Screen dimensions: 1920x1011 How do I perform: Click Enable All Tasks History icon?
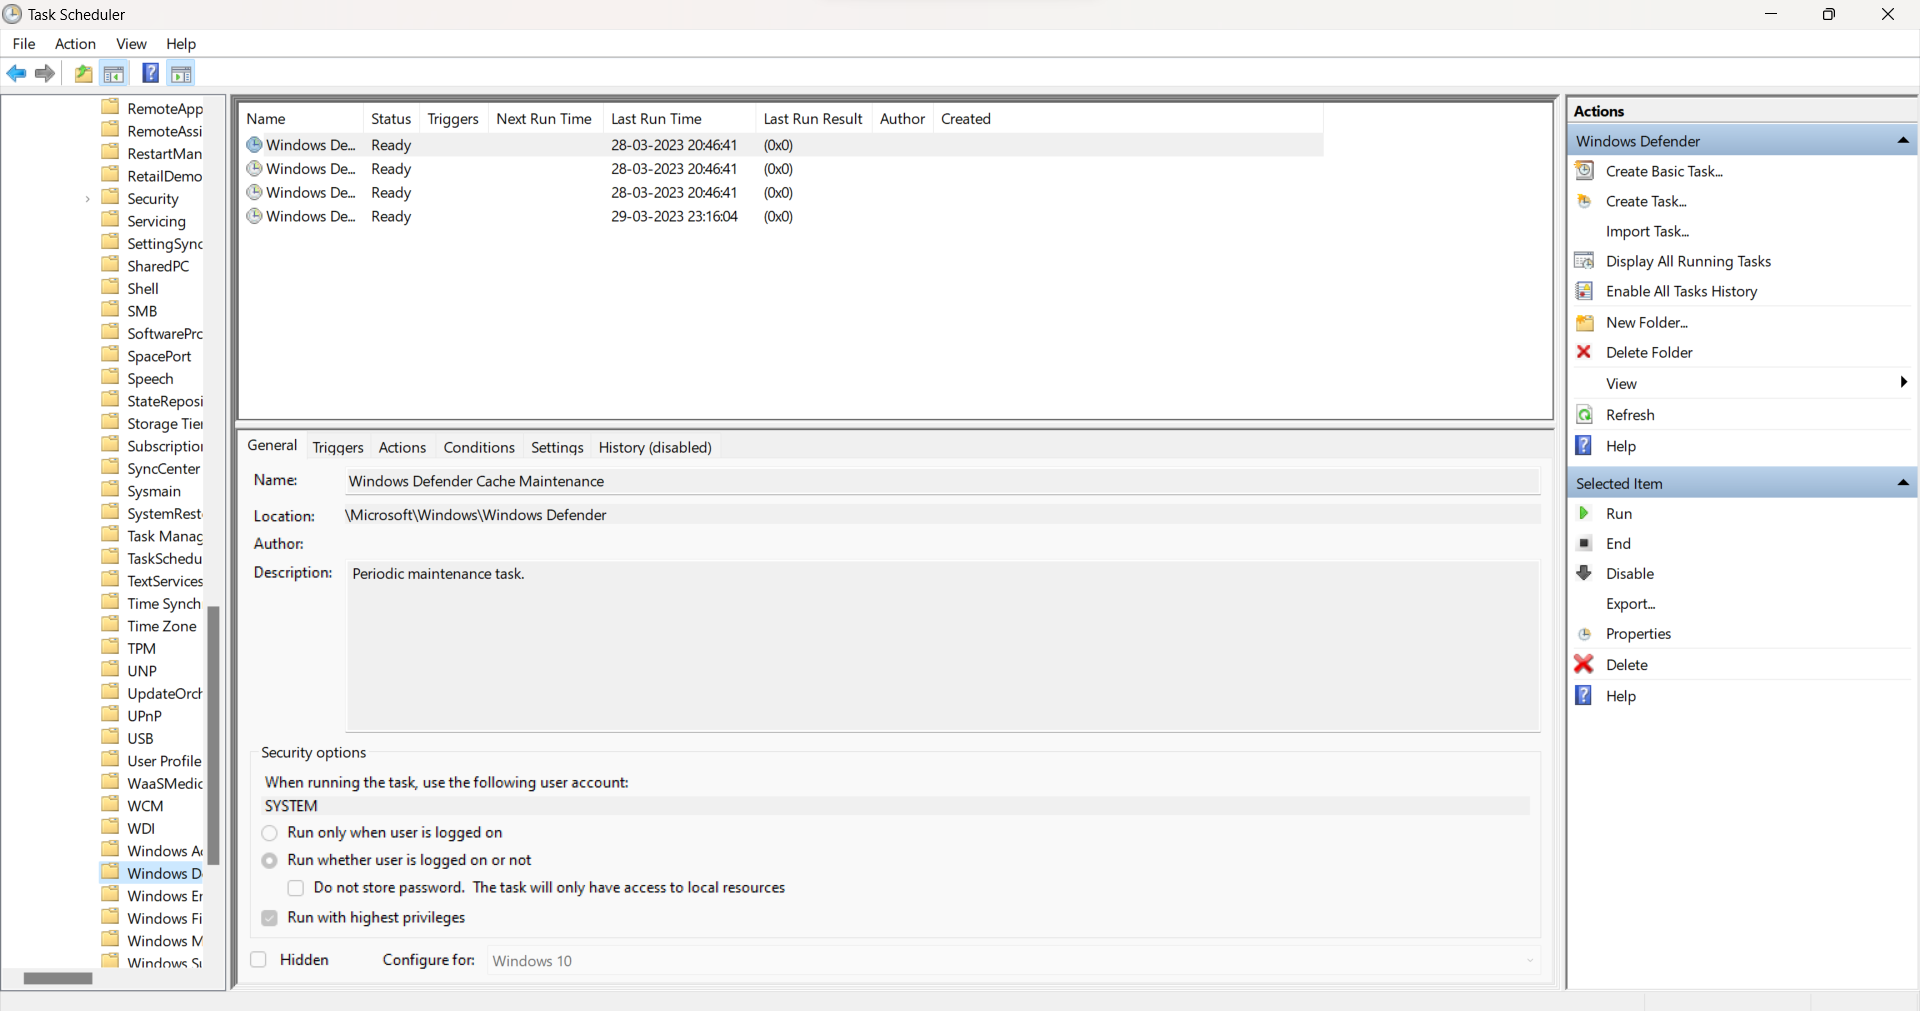click(x=1585, y=291)
